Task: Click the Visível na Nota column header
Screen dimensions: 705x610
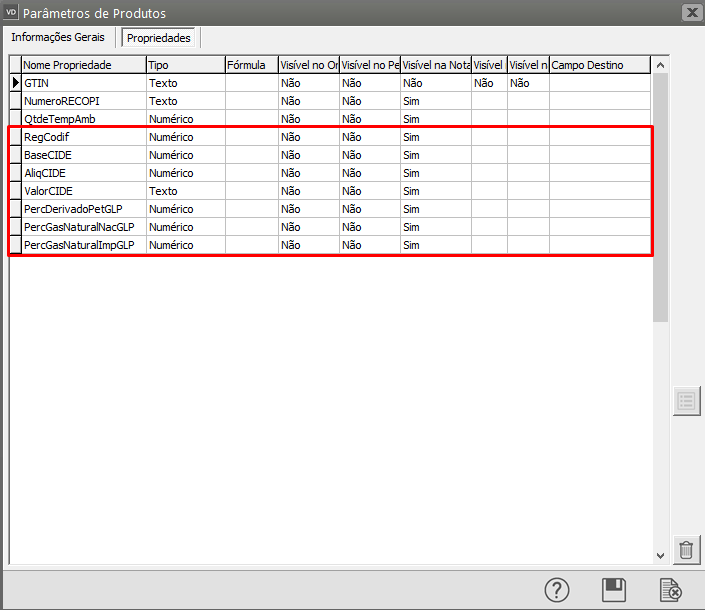Action: pyautogui.click(x=436, y=65)
